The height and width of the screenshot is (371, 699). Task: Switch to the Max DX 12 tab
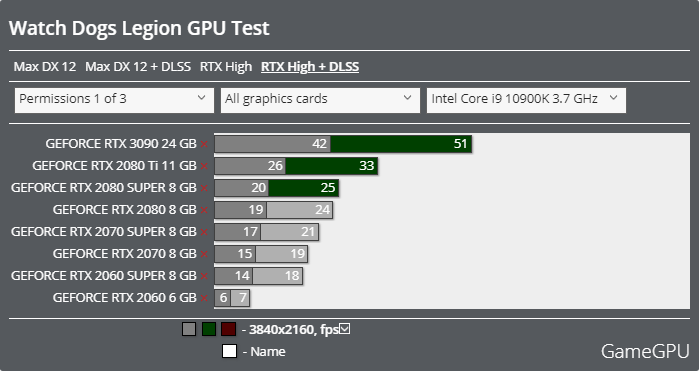coord(45,67)
